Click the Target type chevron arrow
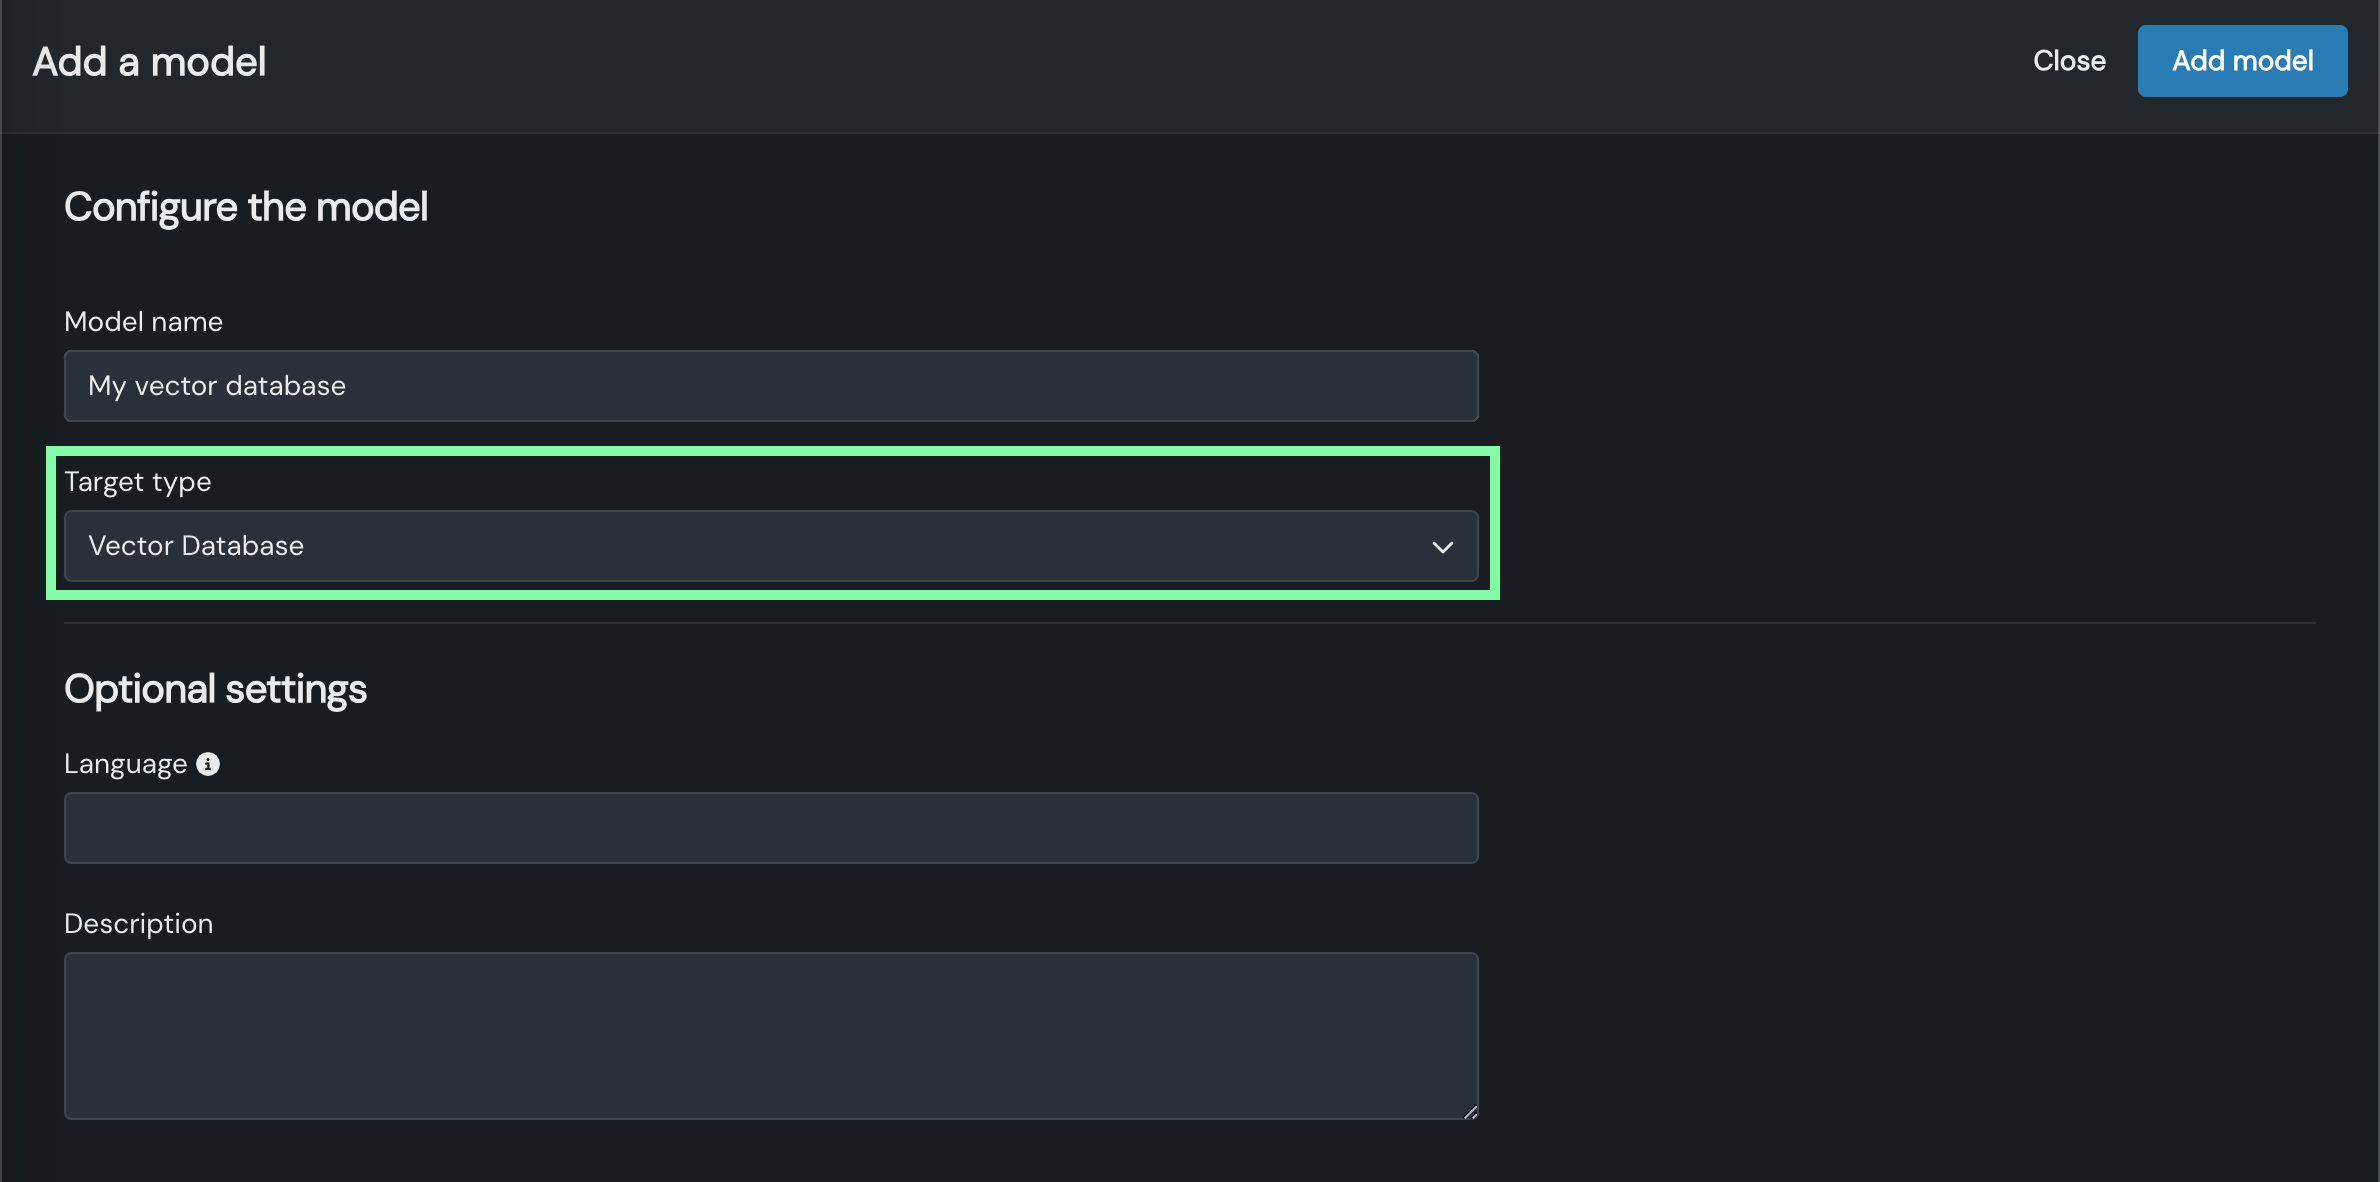Image resolution: width=2380 pixels, height=1182 pixels. pos(1442,547)
